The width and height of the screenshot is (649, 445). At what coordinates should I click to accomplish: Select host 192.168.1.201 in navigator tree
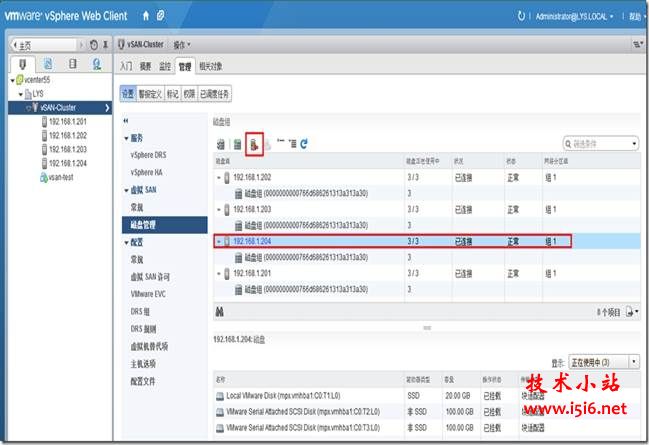[x=64, y=122]
